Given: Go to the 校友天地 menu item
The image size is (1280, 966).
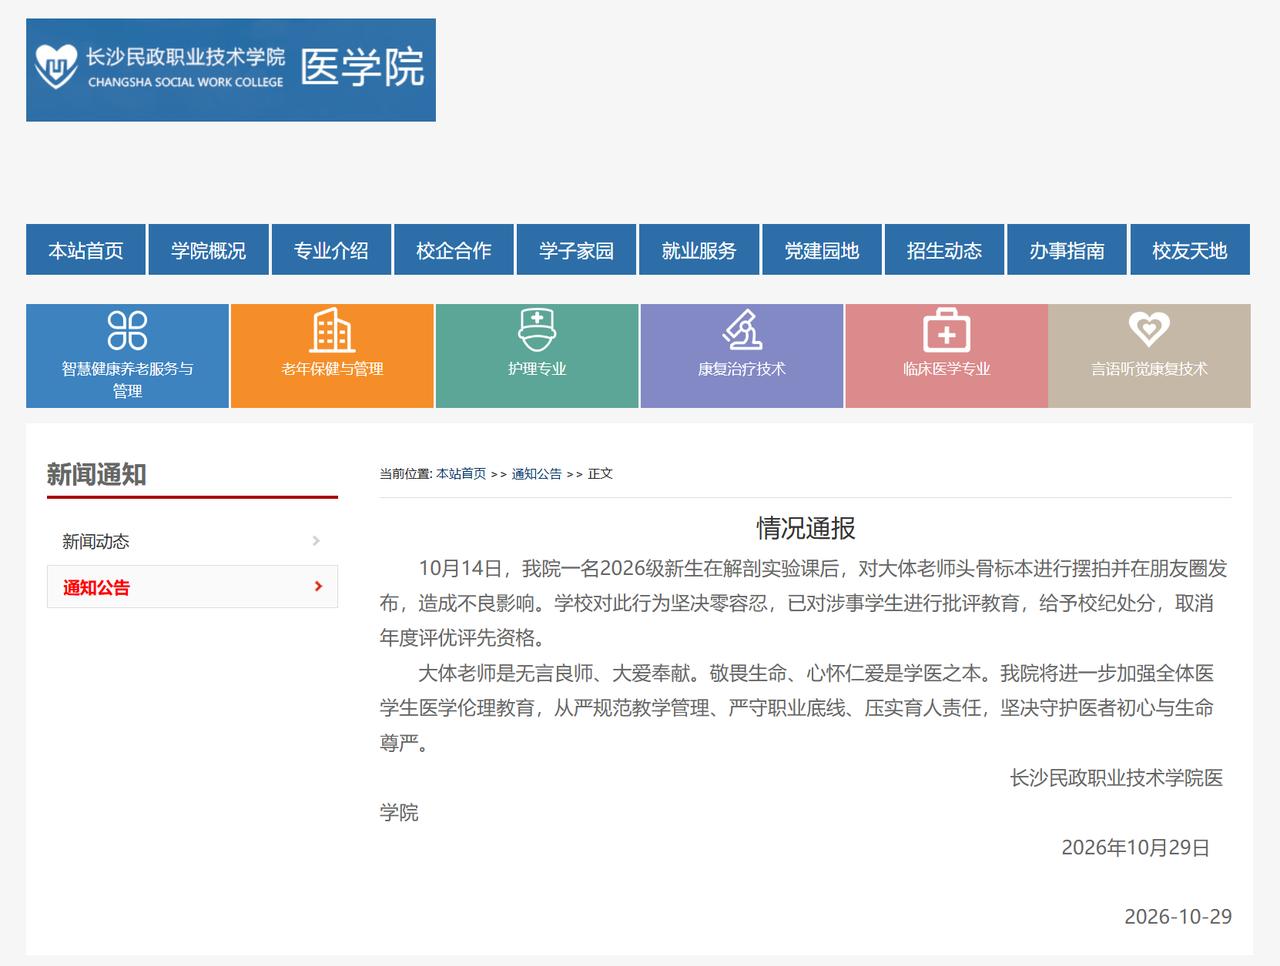Looking at the screenshot, I should 1190,250.
